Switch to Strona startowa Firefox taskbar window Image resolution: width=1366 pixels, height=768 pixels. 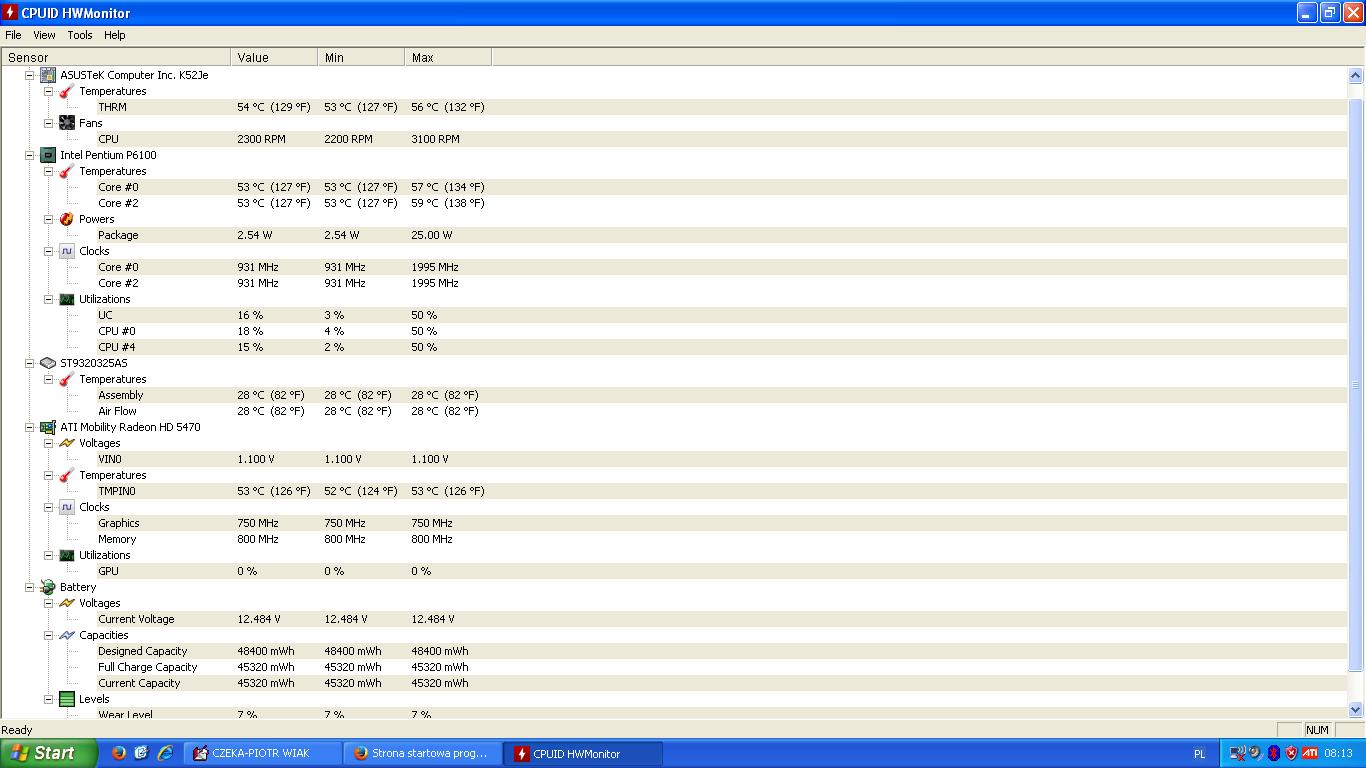(421, 754)
